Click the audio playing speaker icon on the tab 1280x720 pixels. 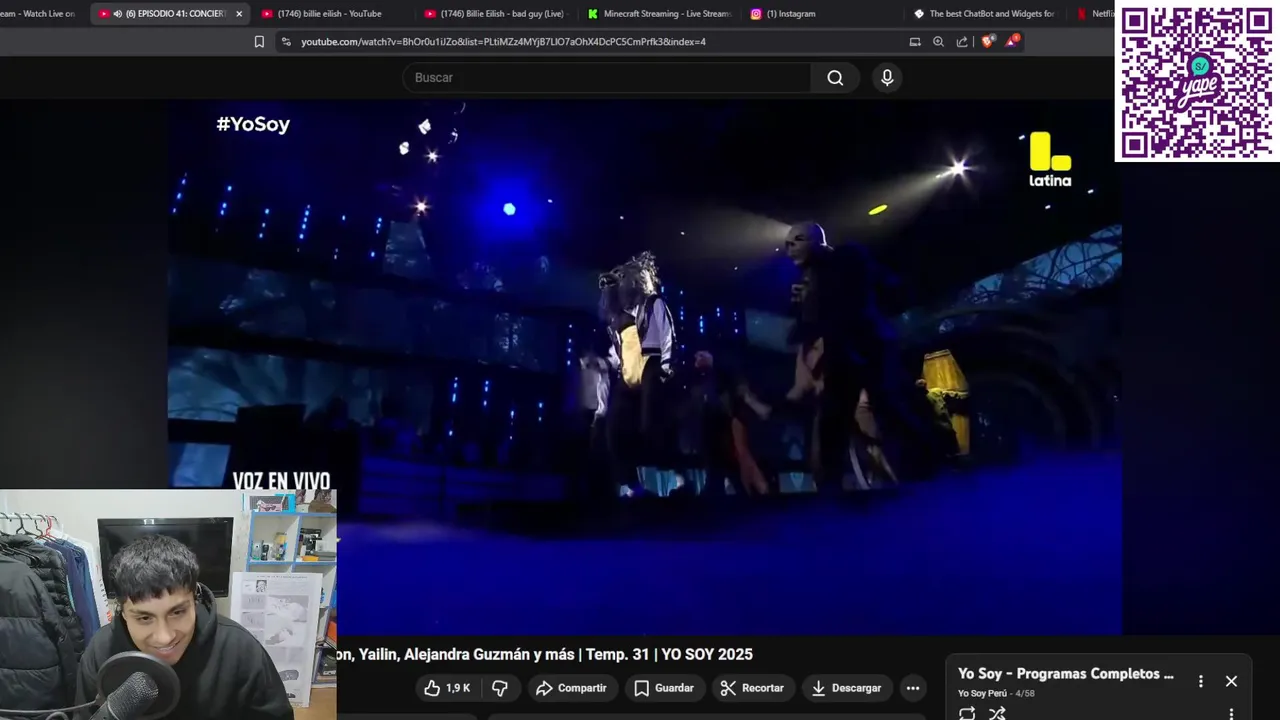point(117,14)
